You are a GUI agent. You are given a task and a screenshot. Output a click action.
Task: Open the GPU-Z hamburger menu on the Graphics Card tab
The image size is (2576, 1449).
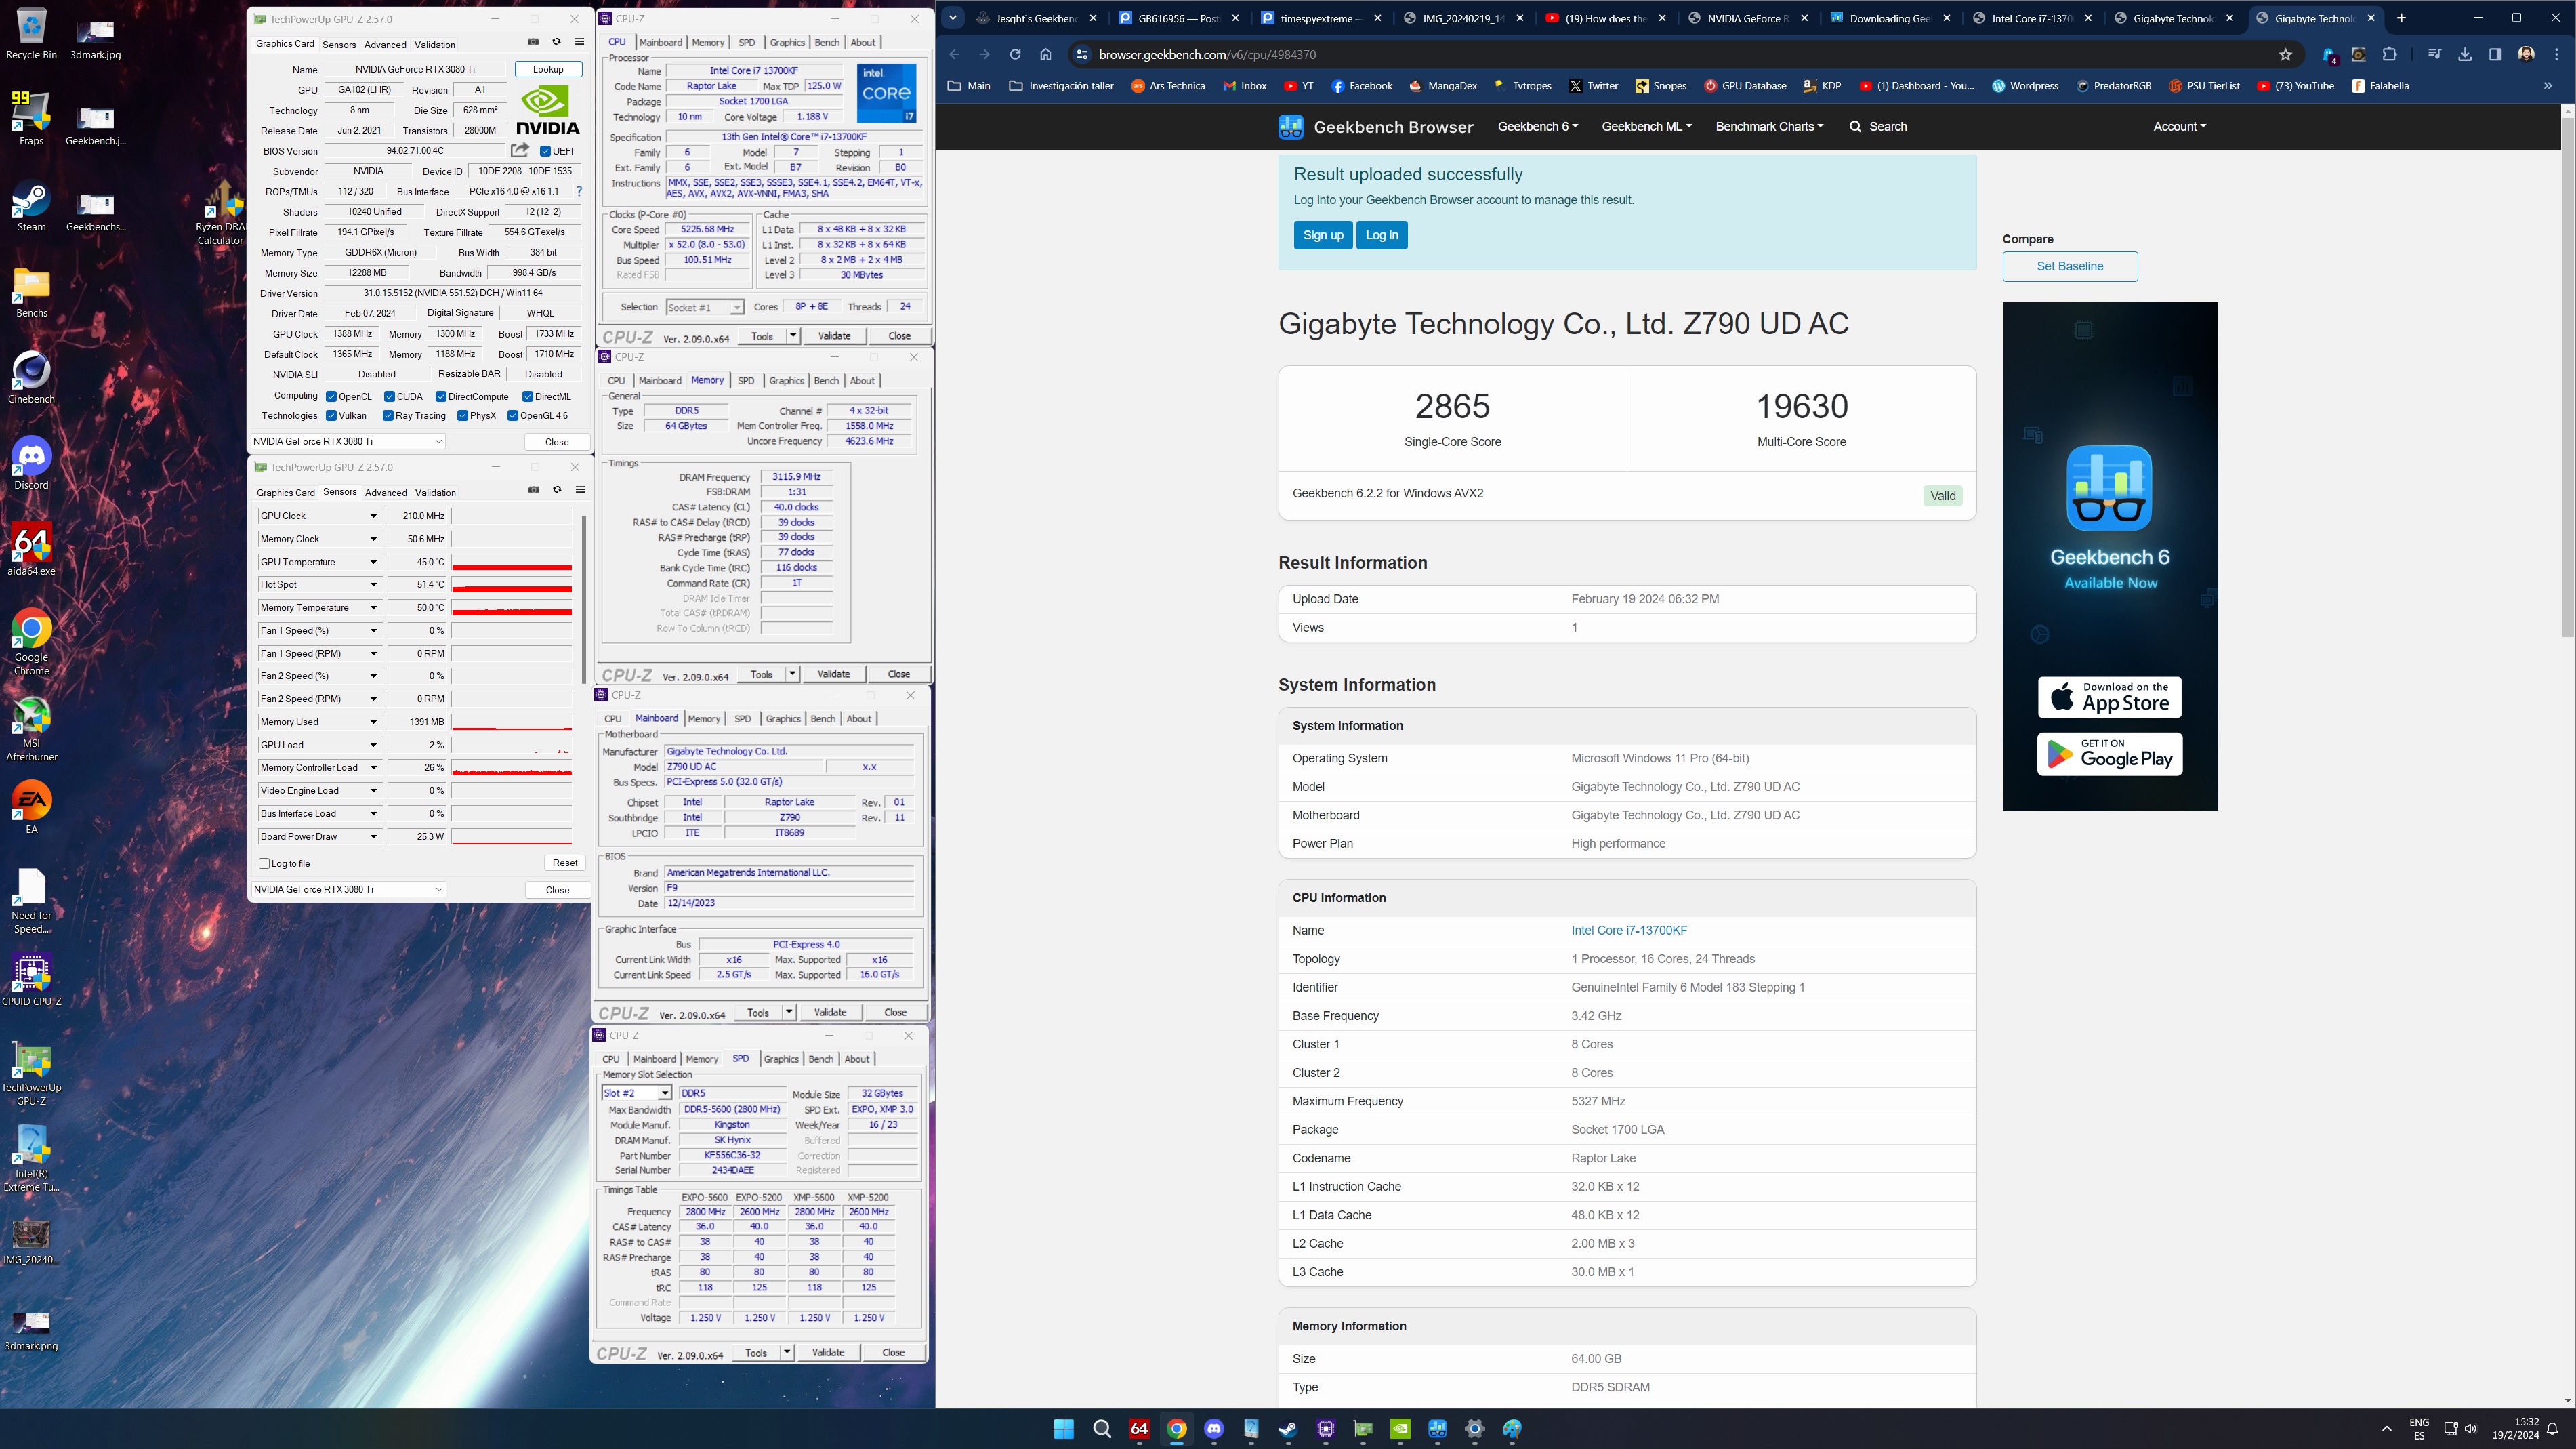(579, 42)
